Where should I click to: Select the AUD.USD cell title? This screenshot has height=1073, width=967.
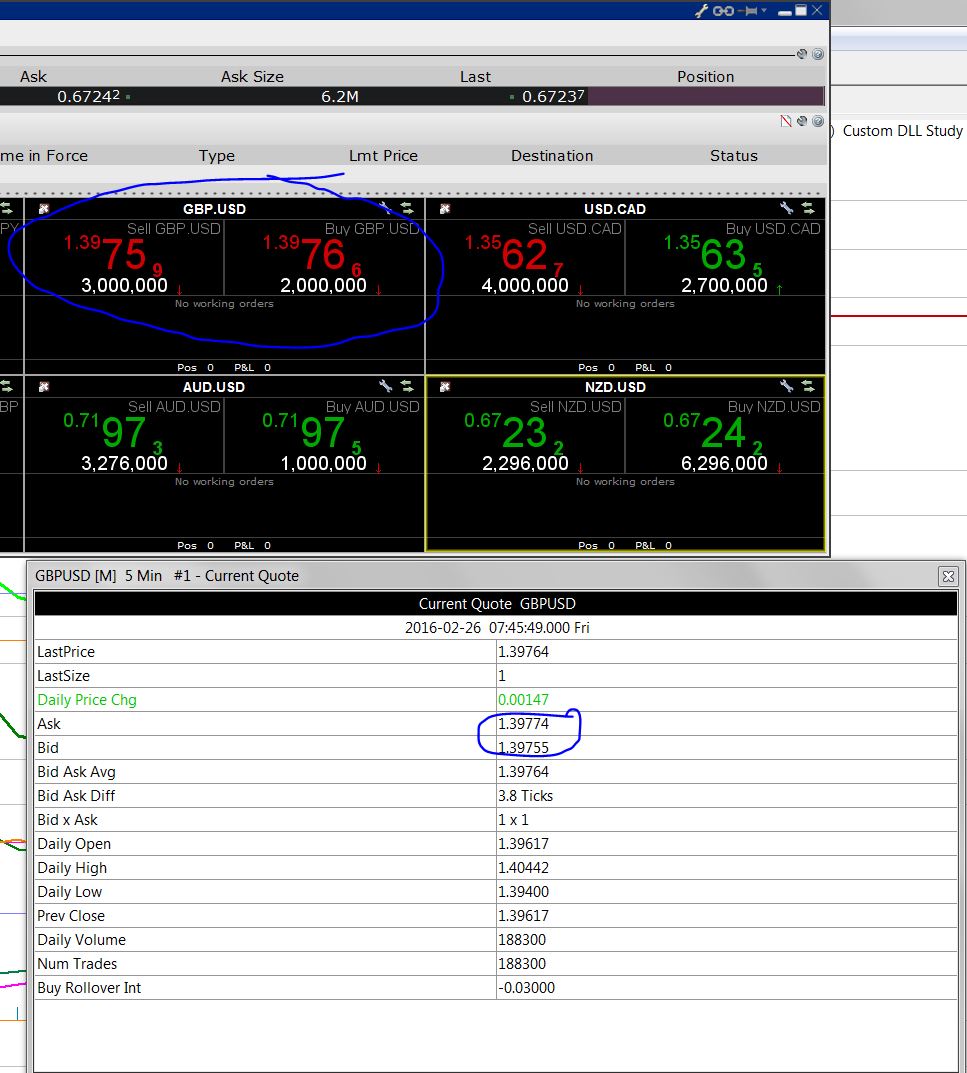pos(214,387)
